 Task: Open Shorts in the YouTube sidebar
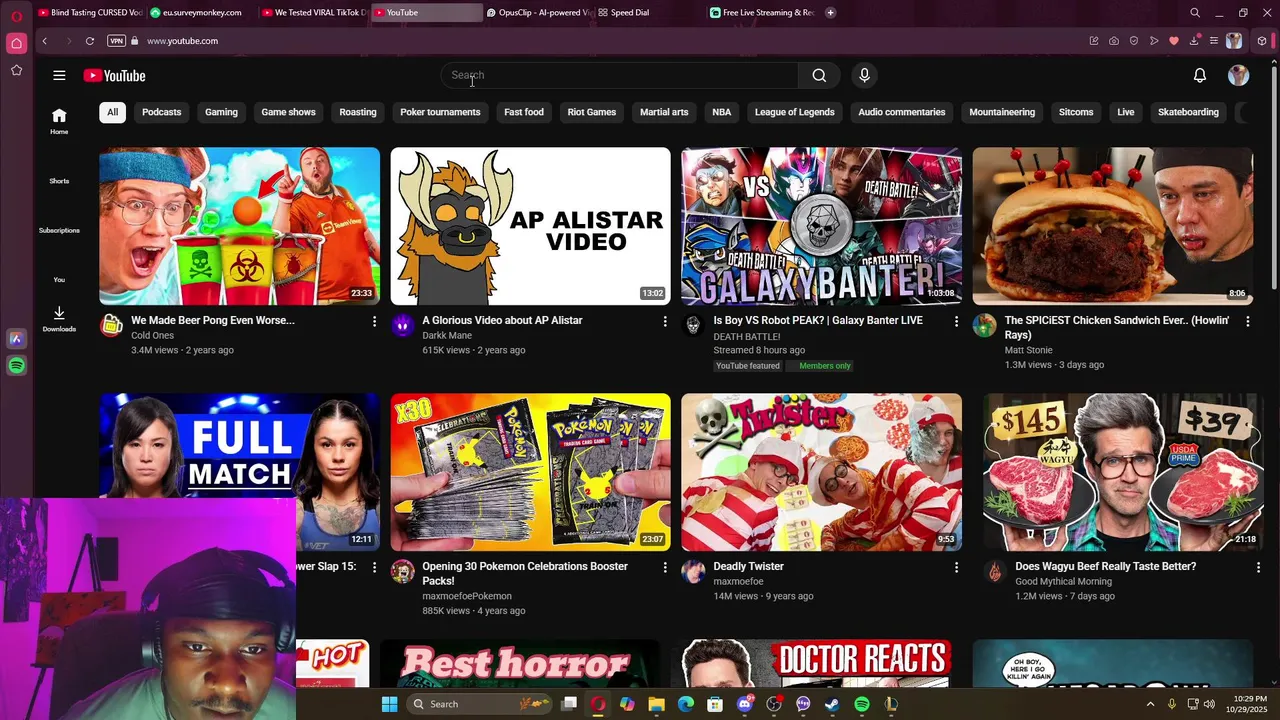[59, 181]
